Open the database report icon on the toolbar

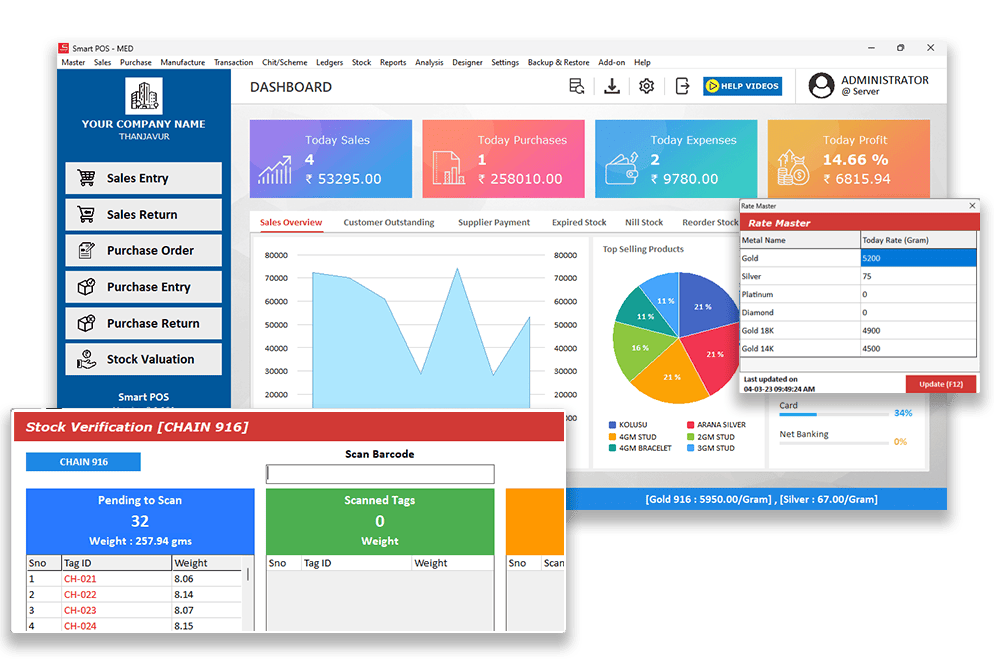577,86
